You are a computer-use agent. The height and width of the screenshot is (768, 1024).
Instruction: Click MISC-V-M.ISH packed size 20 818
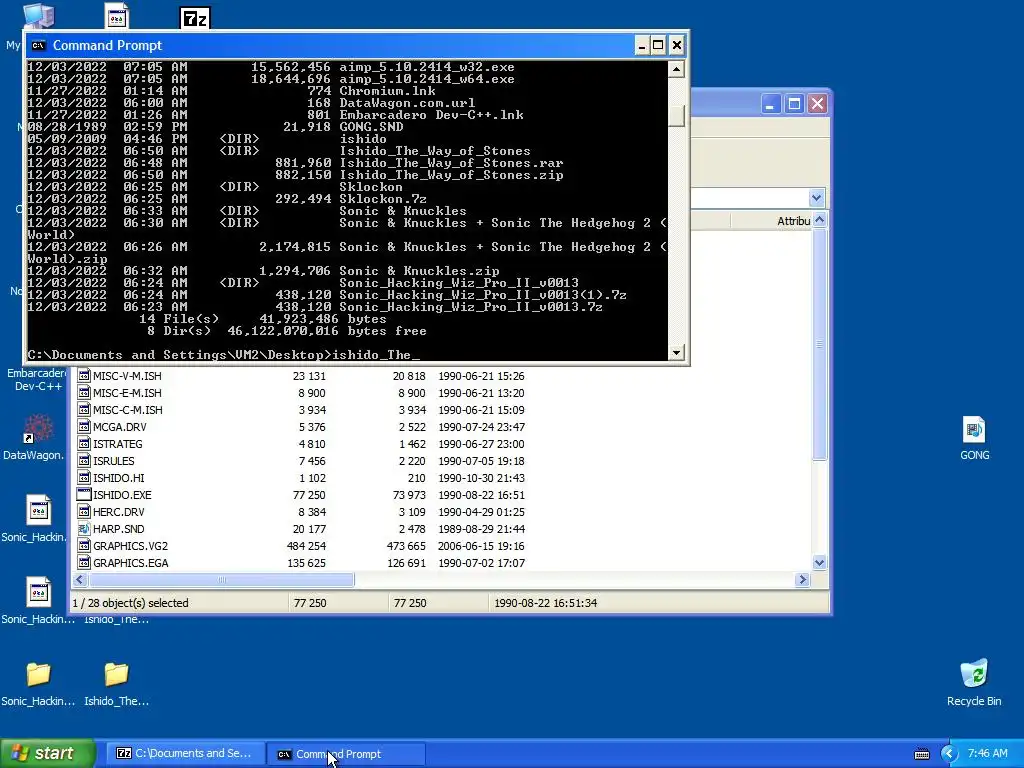pos(409,376)
